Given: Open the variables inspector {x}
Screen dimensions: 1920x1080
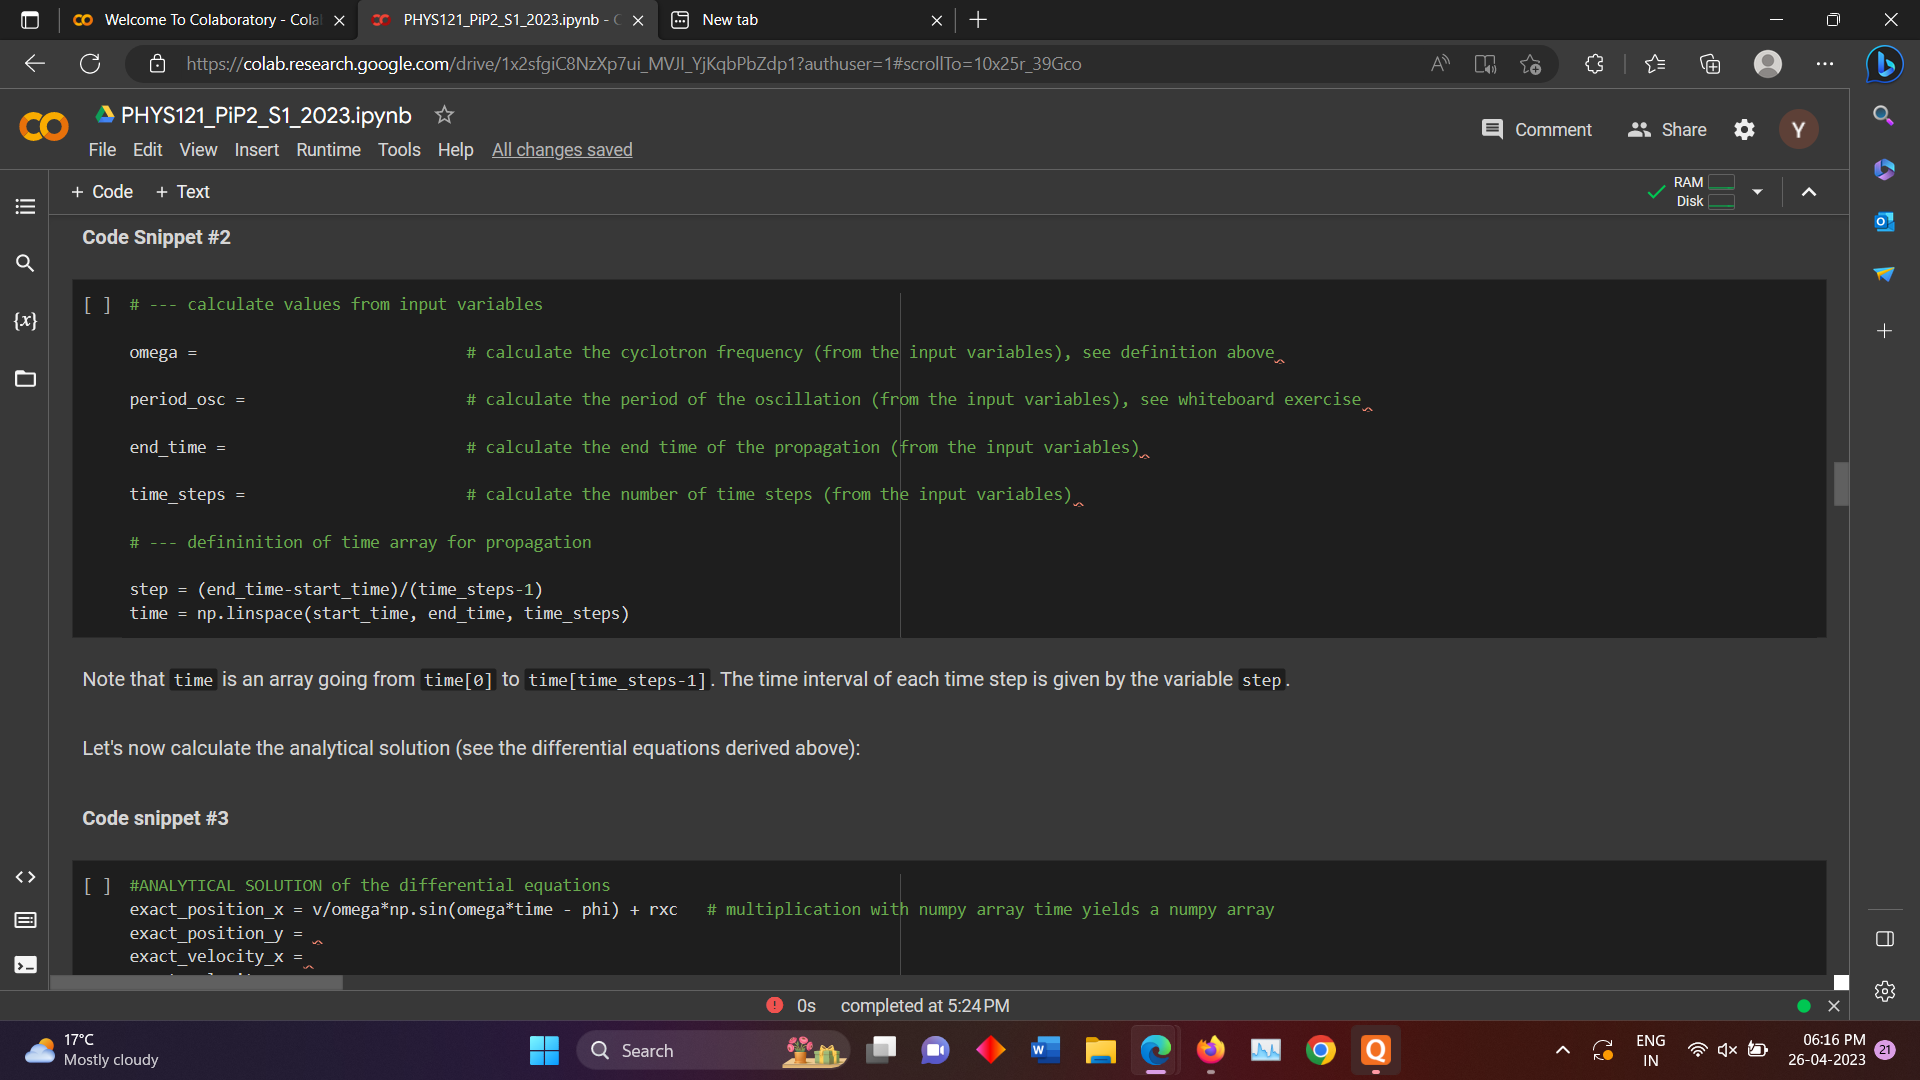Looking at the screenshot, I should click(25, 321).
